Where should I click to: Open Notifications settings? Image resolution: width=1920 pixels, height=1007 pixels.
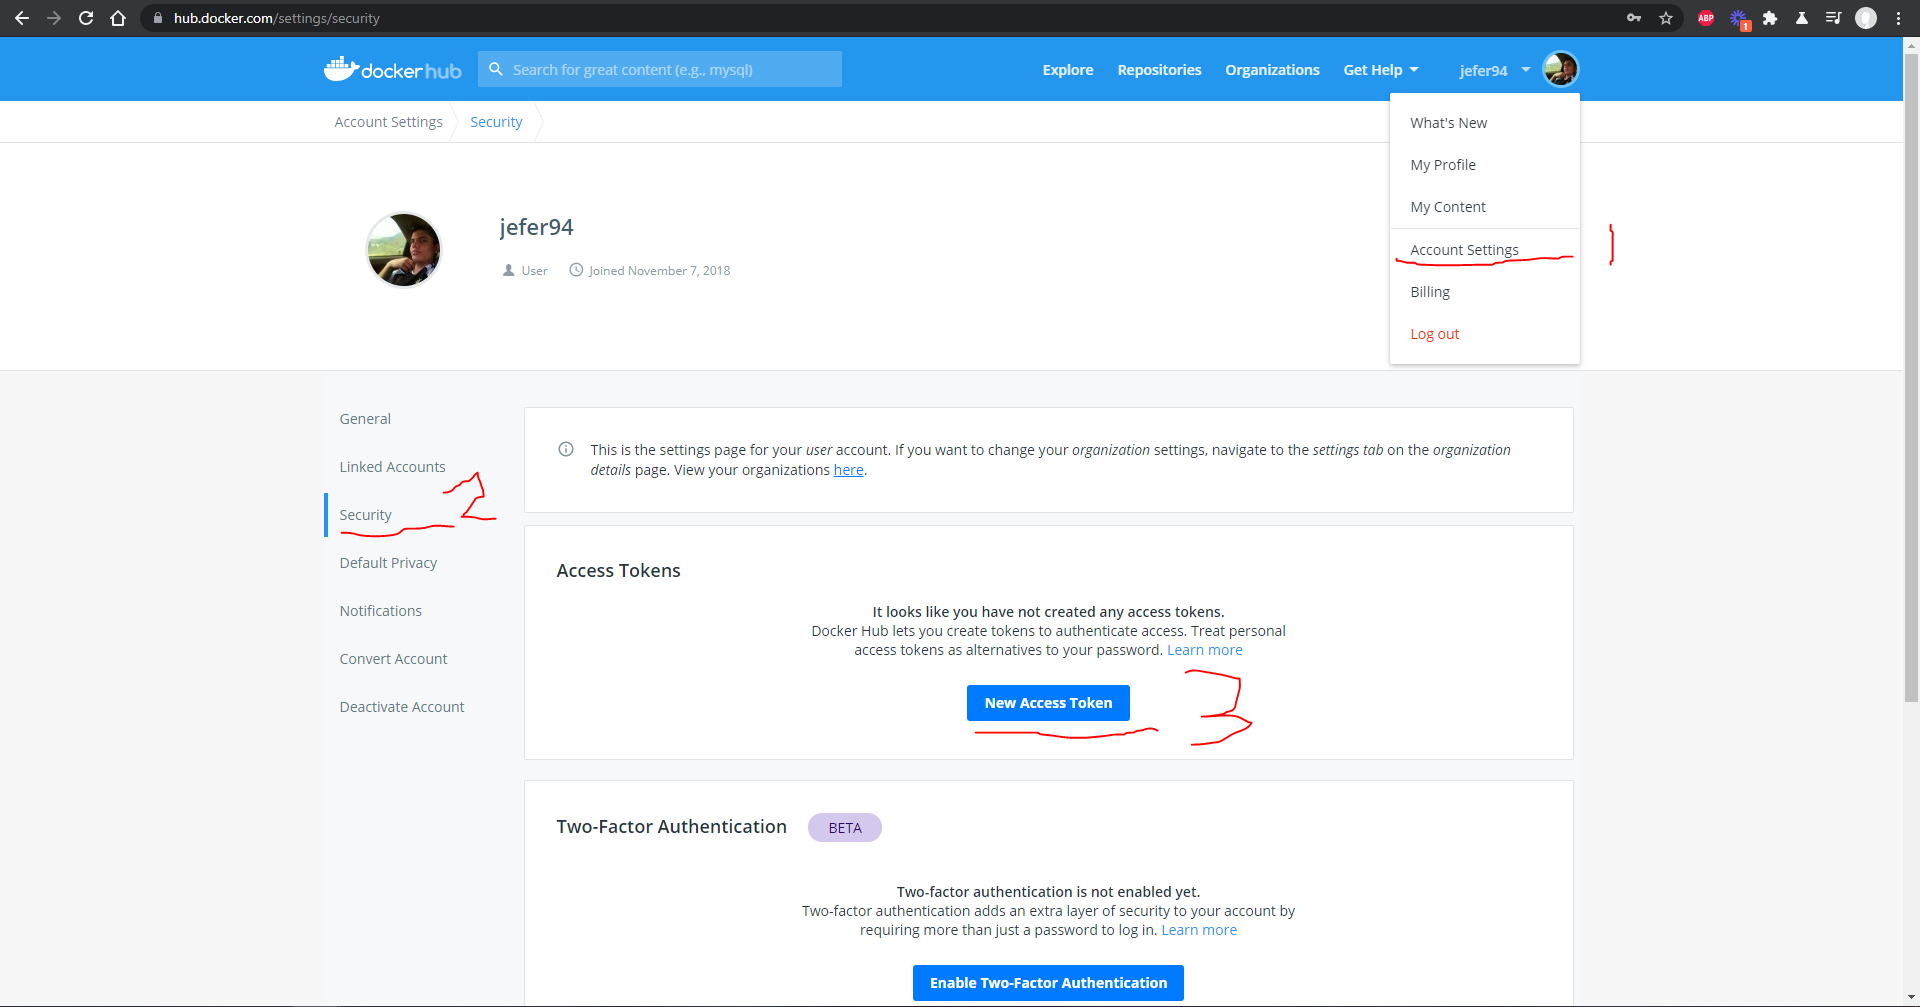[x=380, y=611]
